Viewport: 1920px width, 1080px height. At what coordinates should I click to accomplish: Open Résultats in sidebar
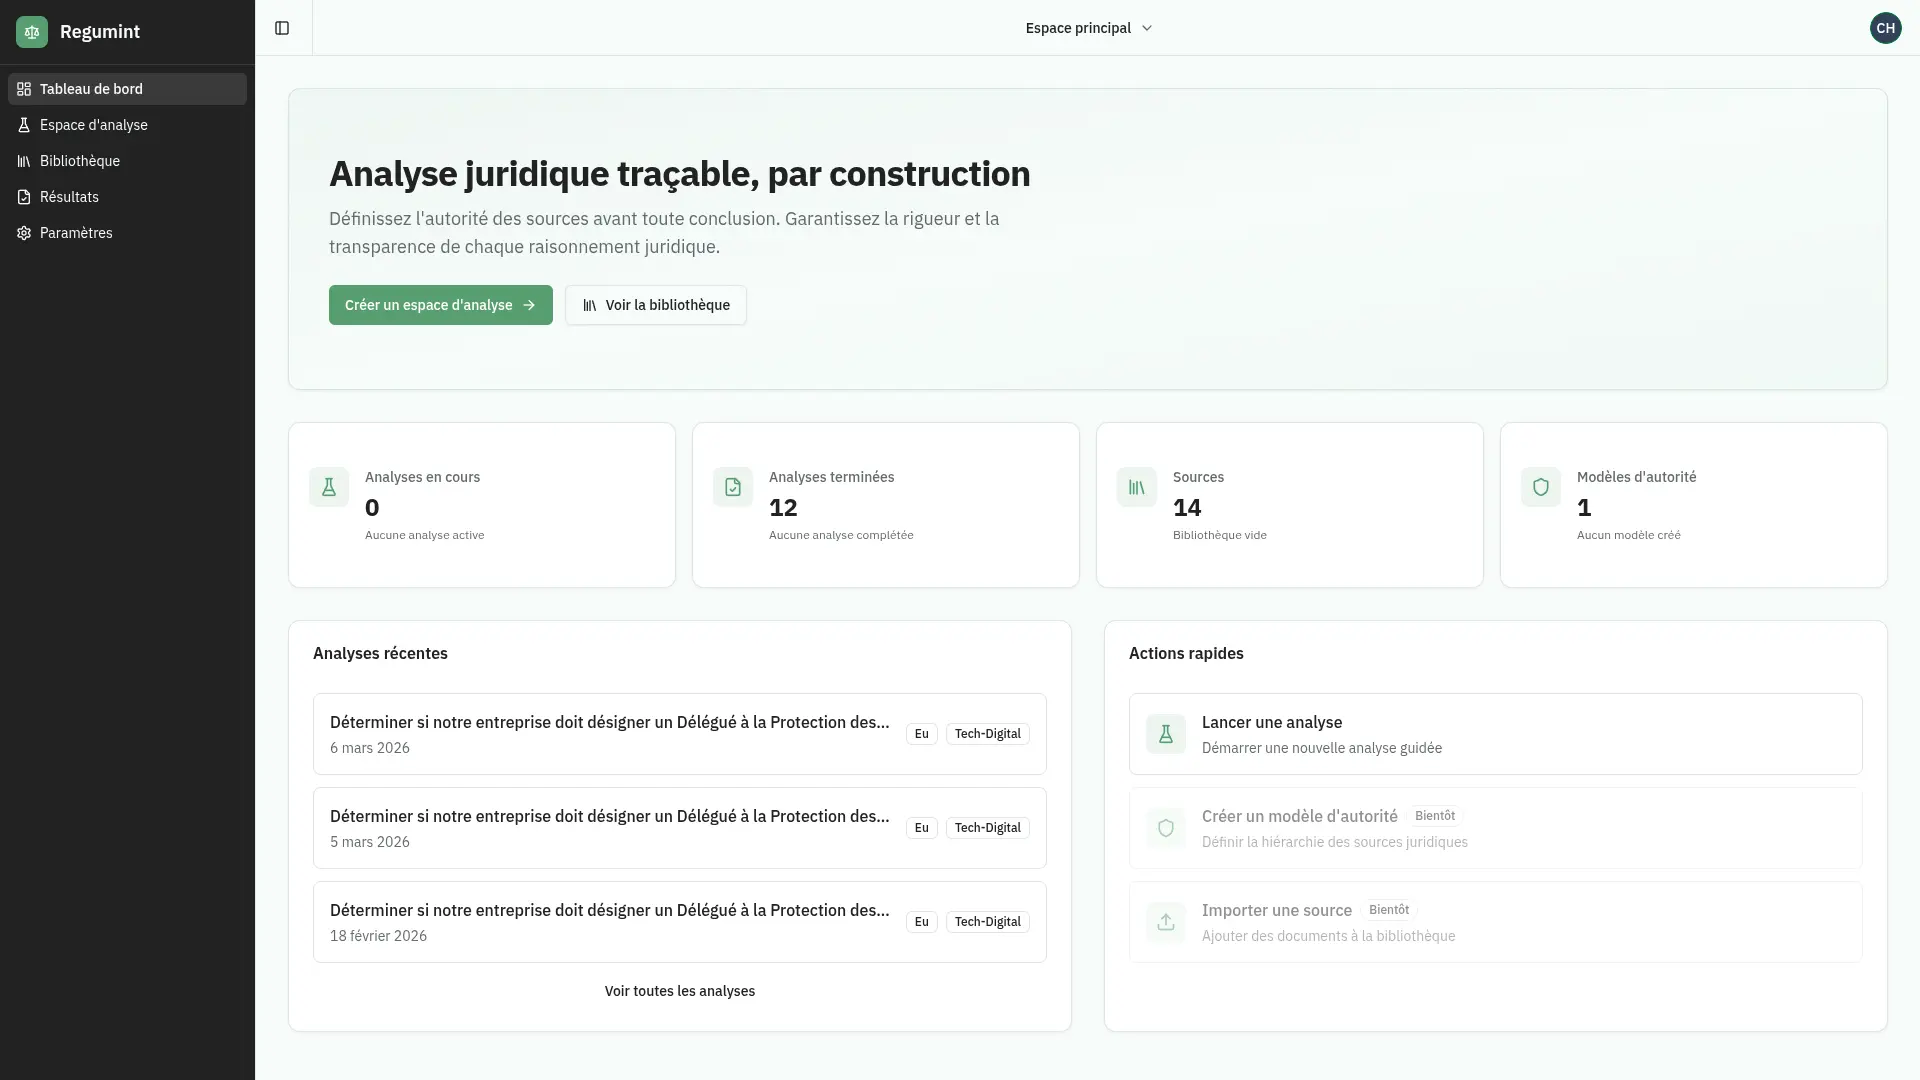point(127,197)
